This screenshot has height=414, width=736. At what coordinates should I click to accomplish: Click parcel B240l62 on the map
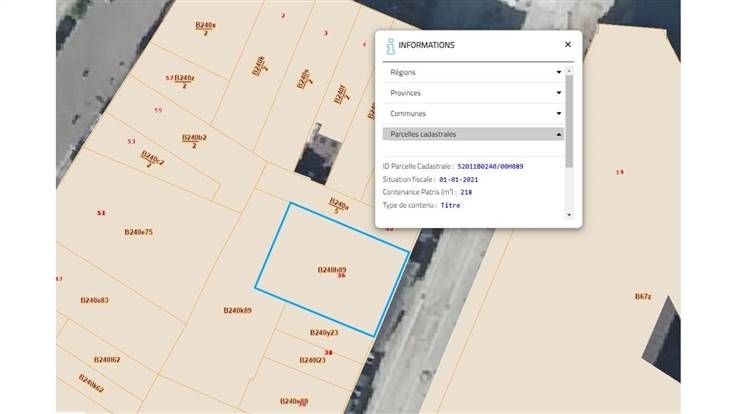point(106,359)
